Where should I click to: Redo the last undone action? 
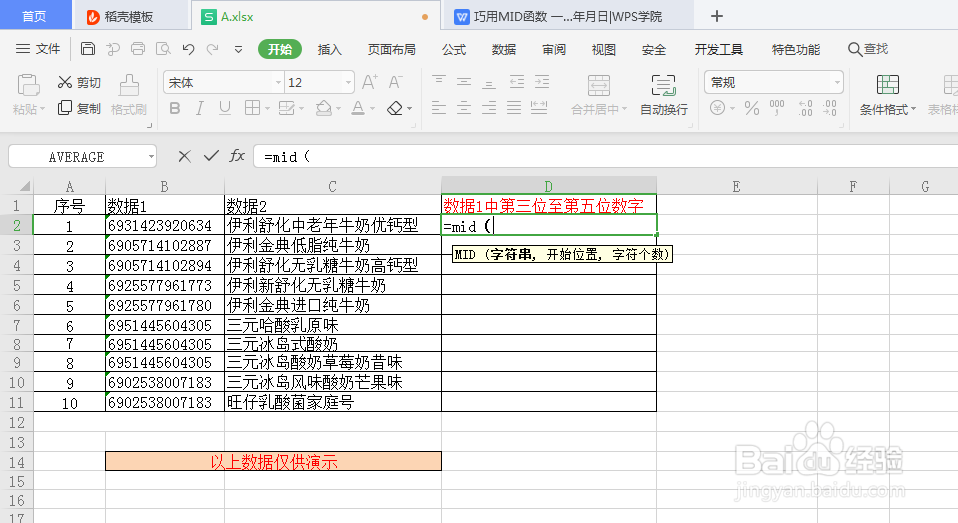point(213,49)
